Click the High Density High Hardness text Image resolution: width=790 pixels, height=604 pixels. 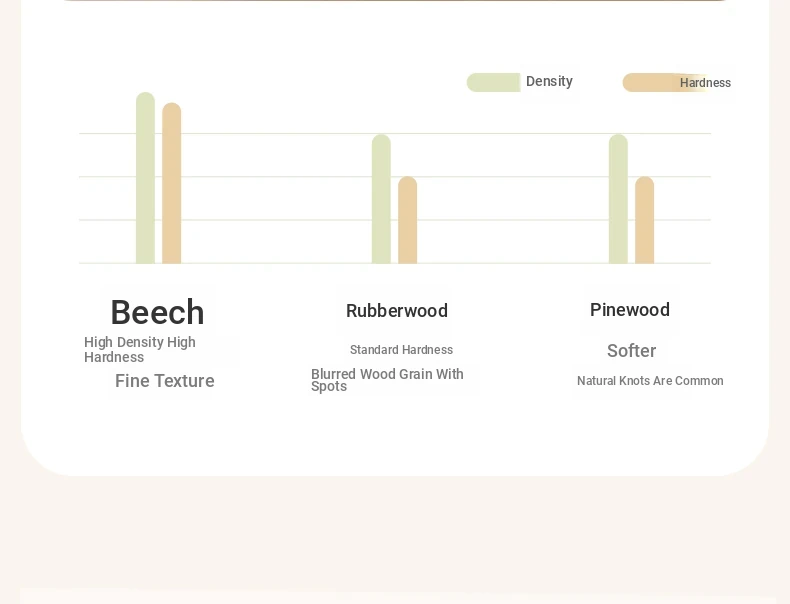(x=140, y=350)
